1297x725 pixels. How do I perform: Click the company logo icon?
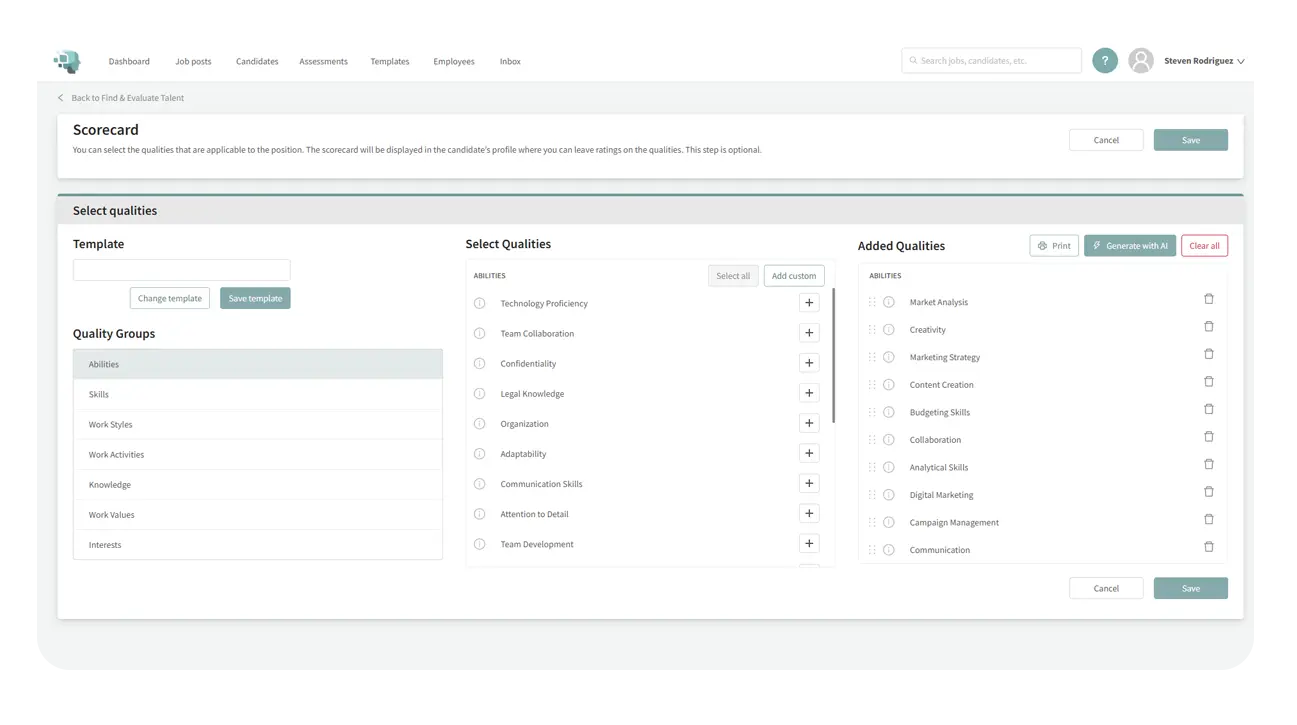(x=67, y=61)
